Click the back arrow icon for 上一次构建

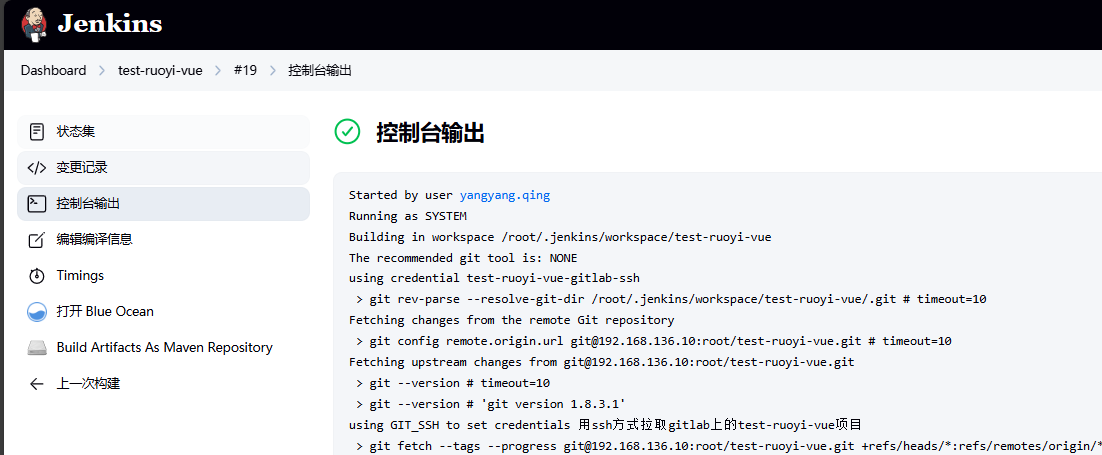pos(37,384)
